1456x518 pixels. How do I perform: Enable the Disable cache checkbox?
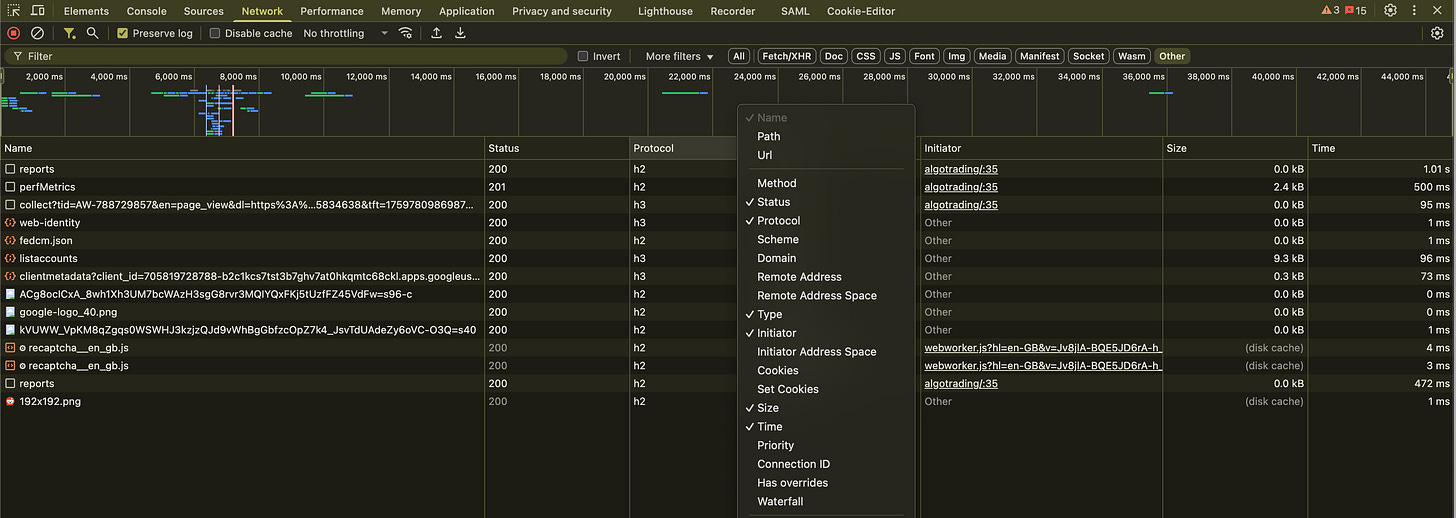click(215, 33)
